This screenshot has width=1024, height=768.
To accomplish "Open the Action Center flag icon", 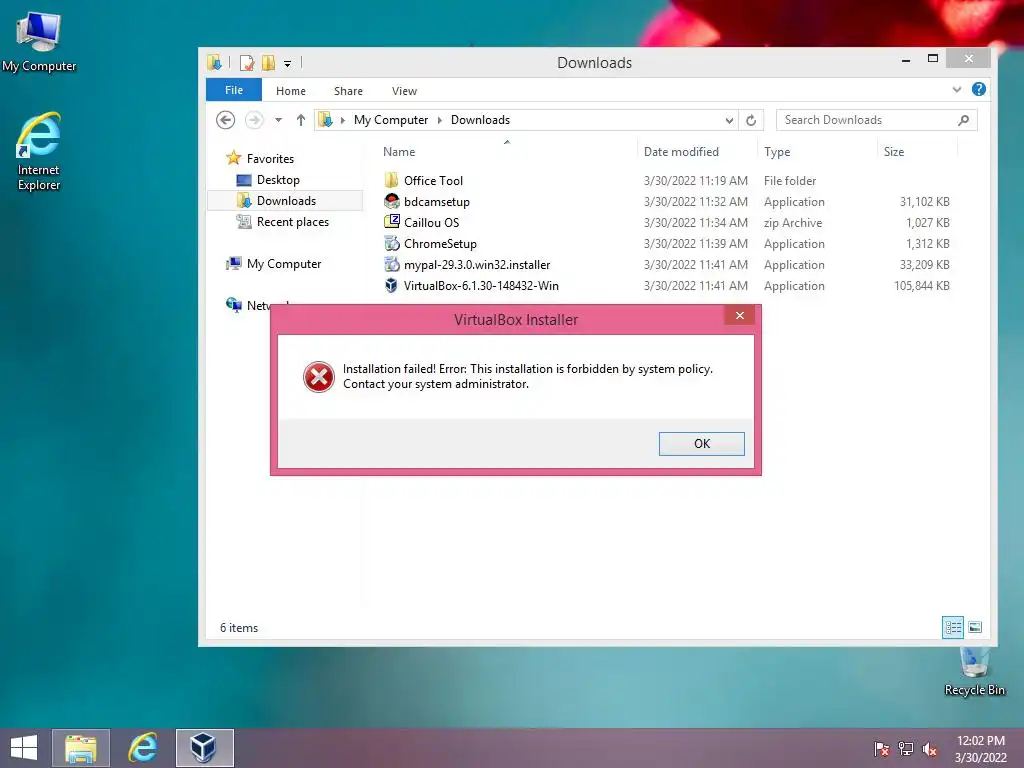I will coord(882,748).
